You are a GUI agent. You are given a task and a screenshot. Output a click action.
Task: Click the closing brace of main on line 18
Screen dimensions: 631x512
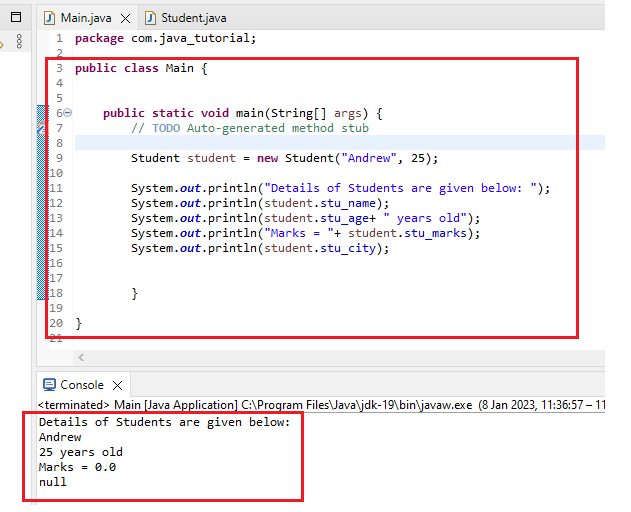(134, 293)
